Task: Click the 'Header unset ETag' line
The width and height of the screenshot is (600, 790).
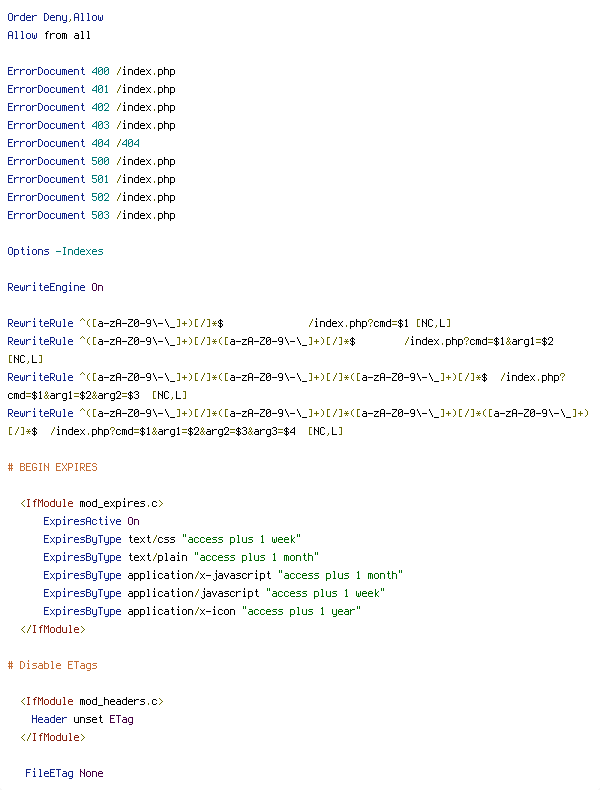Action: pyautogui.click(x=83, y=719)
